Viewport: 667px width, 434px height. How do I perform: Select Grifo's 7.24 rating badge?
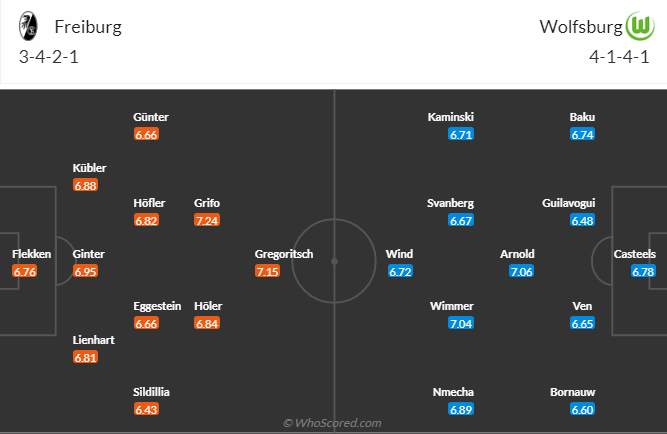tap(207, 220)
